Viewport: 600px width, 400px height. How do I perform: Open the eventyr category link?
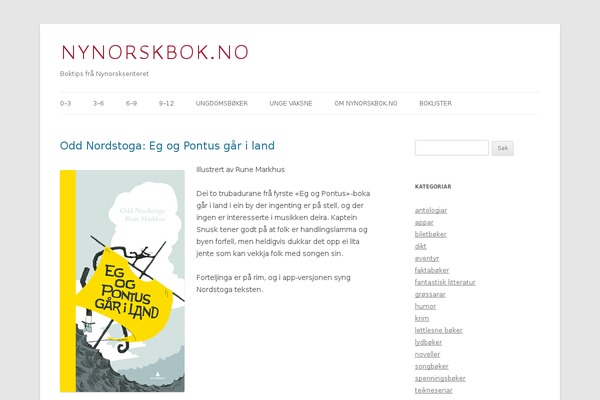[427, 258]
